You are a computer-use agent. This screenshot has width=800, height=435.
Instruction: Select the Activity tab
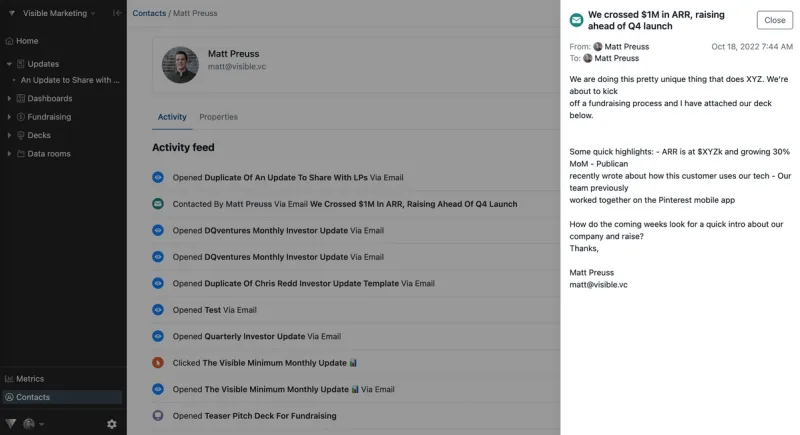[172, 117]
